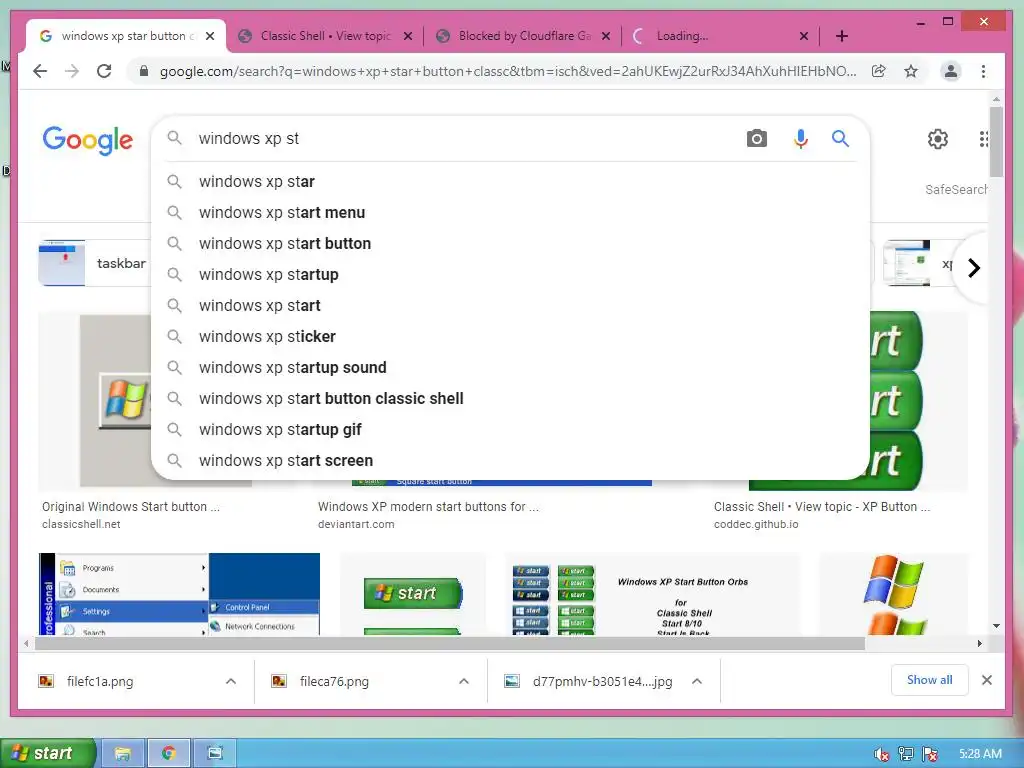Start voice search with microphone
This screenshot has width=1024, height=768.
(x=801, y=138)
